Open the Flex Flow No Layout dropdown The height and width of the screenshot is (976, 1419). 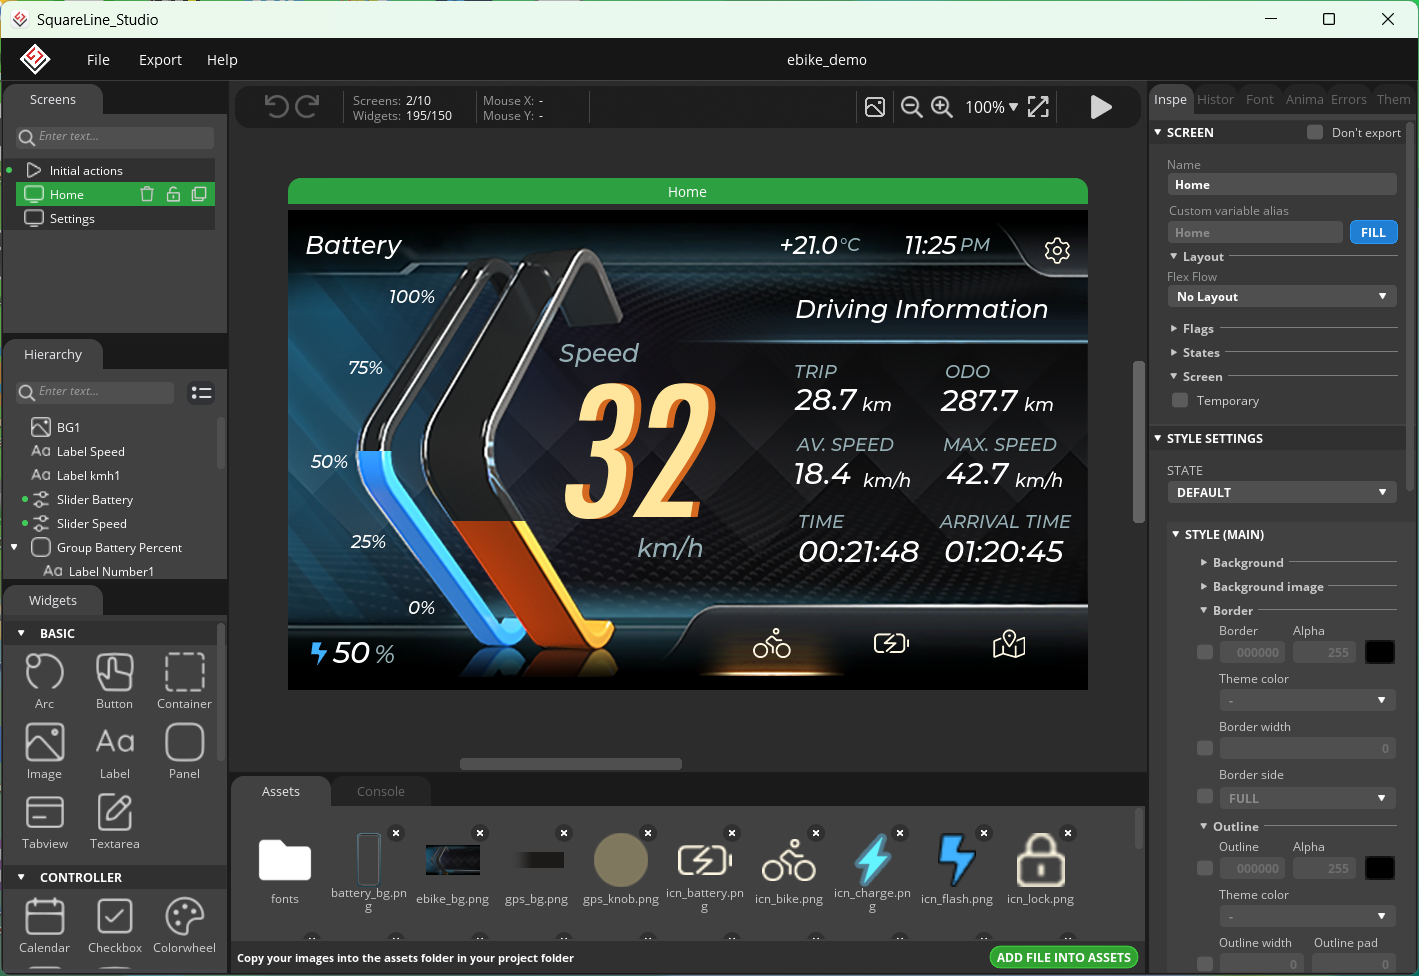click(1281, 297)
